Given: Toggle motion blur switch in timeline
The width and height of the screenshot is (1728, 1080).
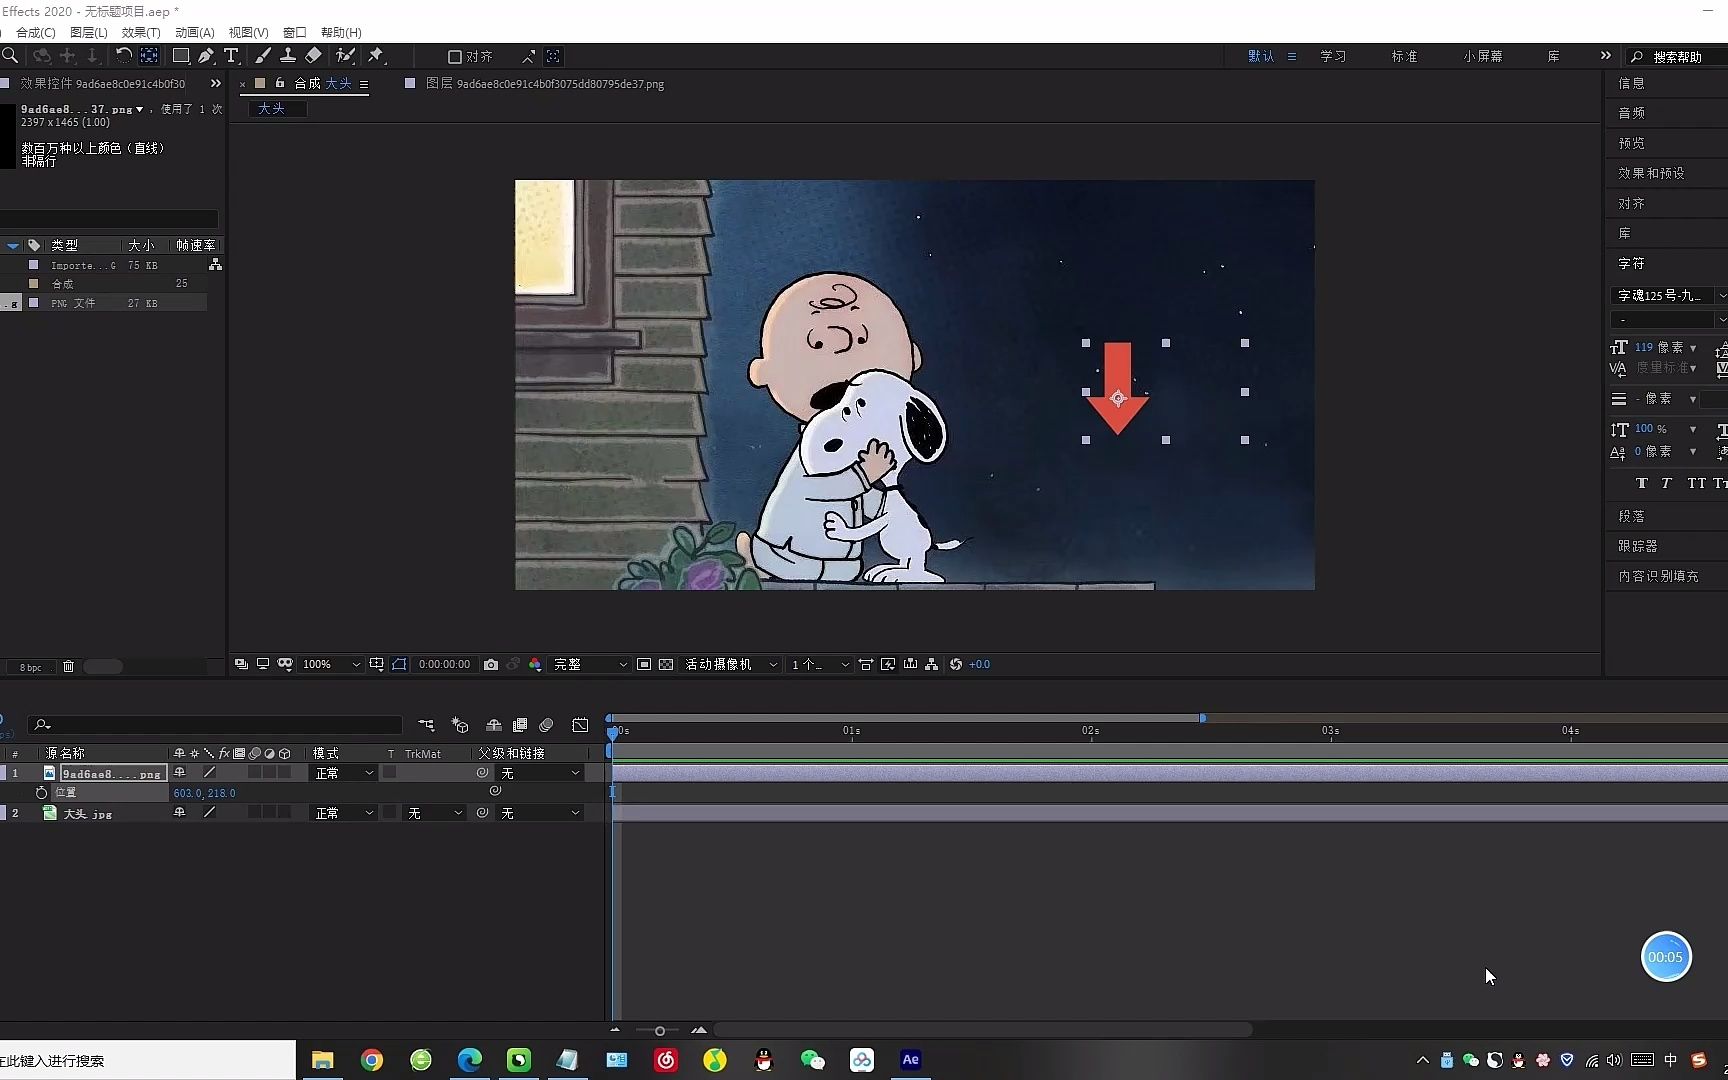Looking at the screenshot, I should 546,725.
